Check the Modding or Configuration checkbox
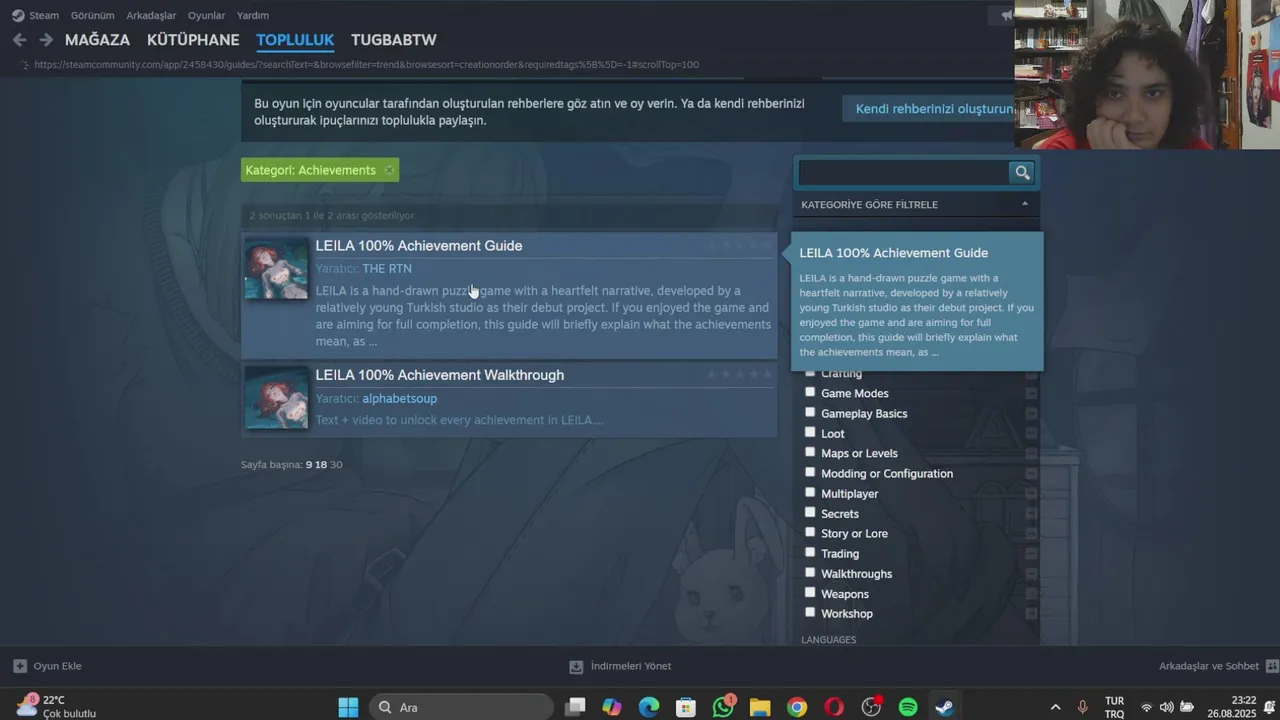Image resolution: width=1280 pixels, height=720 pixels. pos(810,472)
